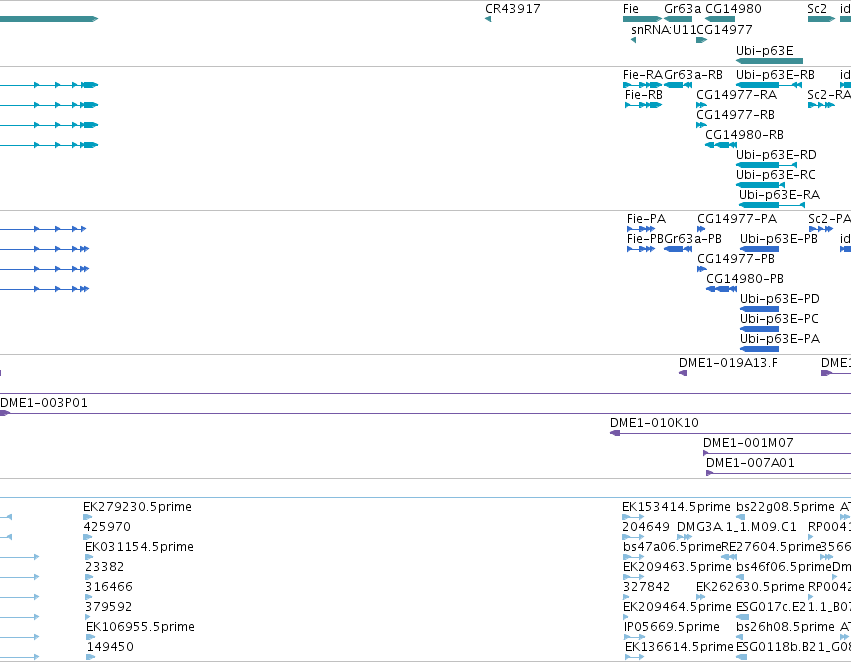Select the snRNA:U11 label
This screenshot has height=662, width=851.
point(663,30)
